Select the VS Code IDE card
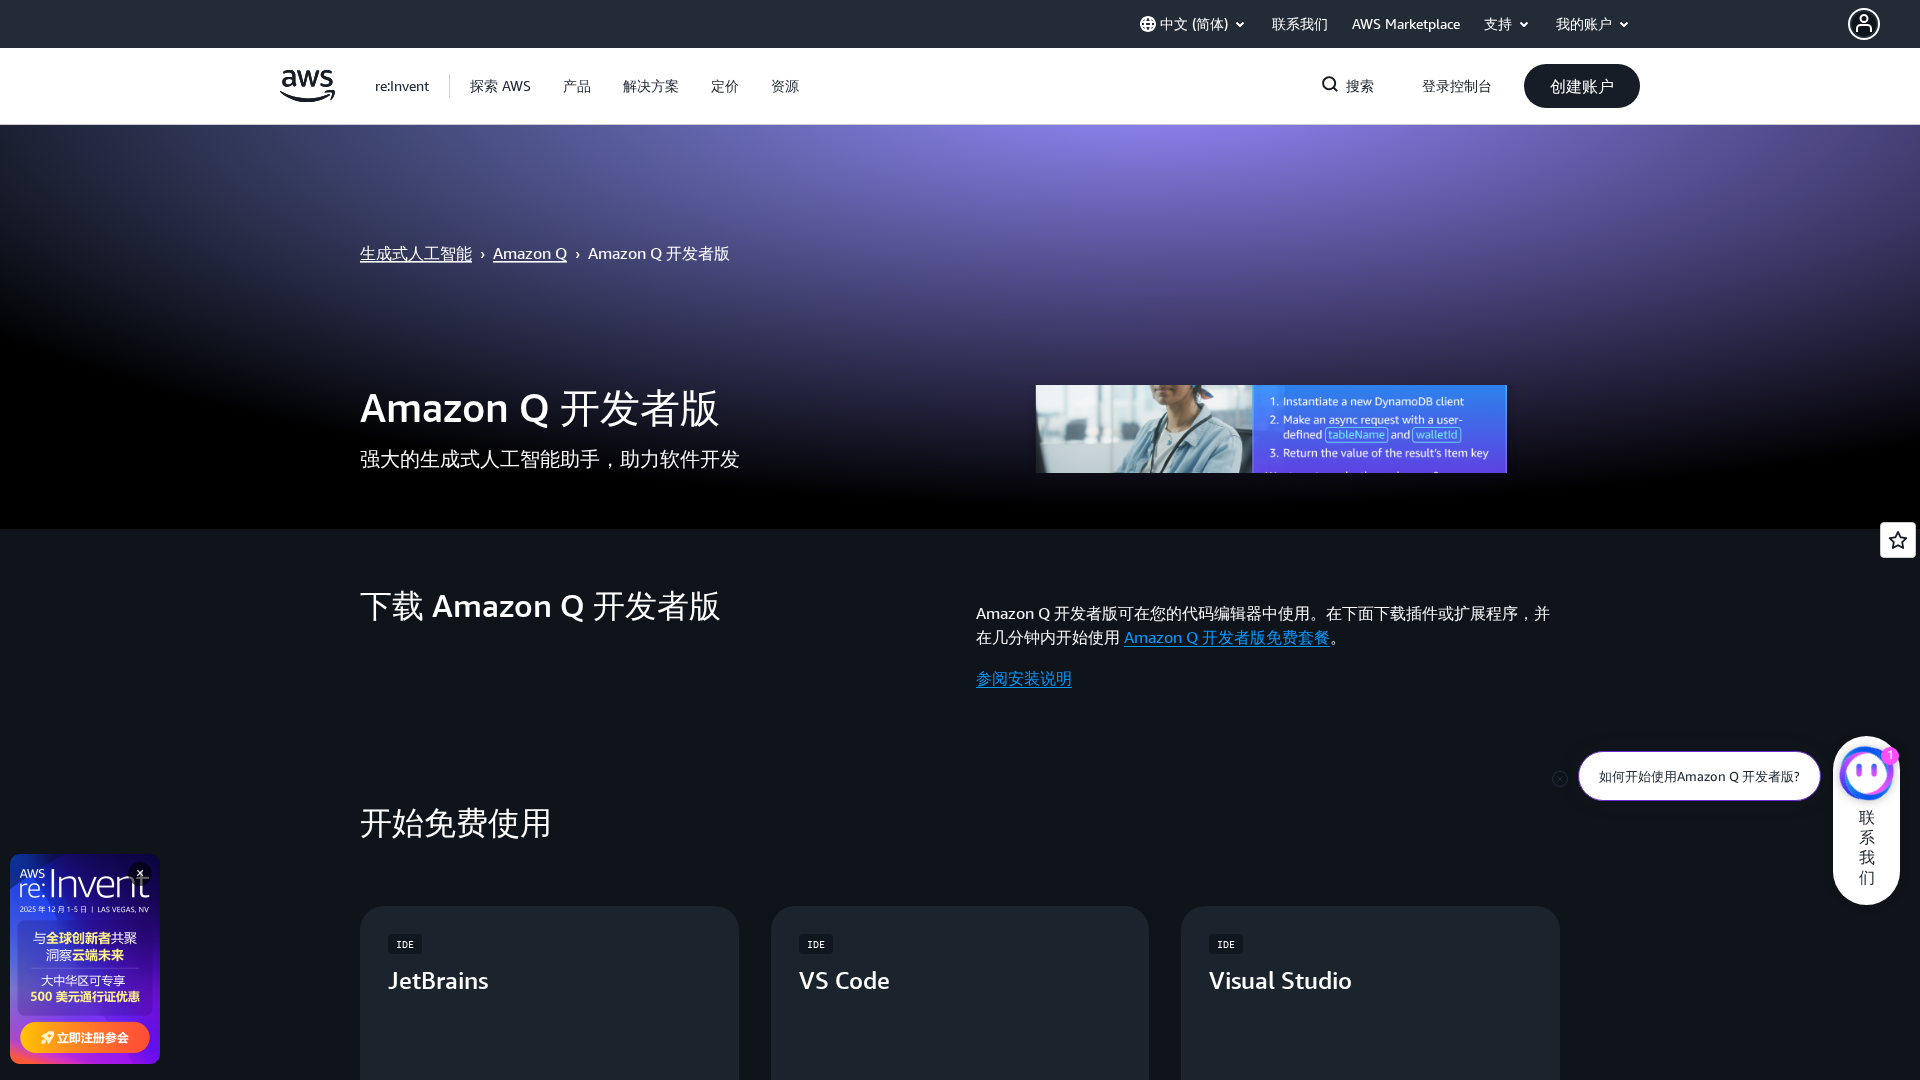The image size is (1920, 1080). tap(959, 990)
